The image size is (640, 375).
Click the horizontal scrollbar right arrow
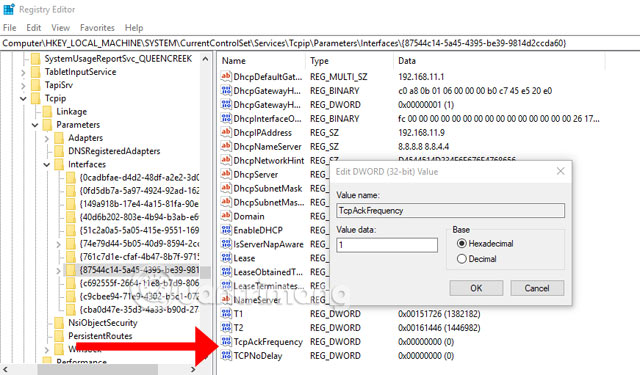(193, 369)
